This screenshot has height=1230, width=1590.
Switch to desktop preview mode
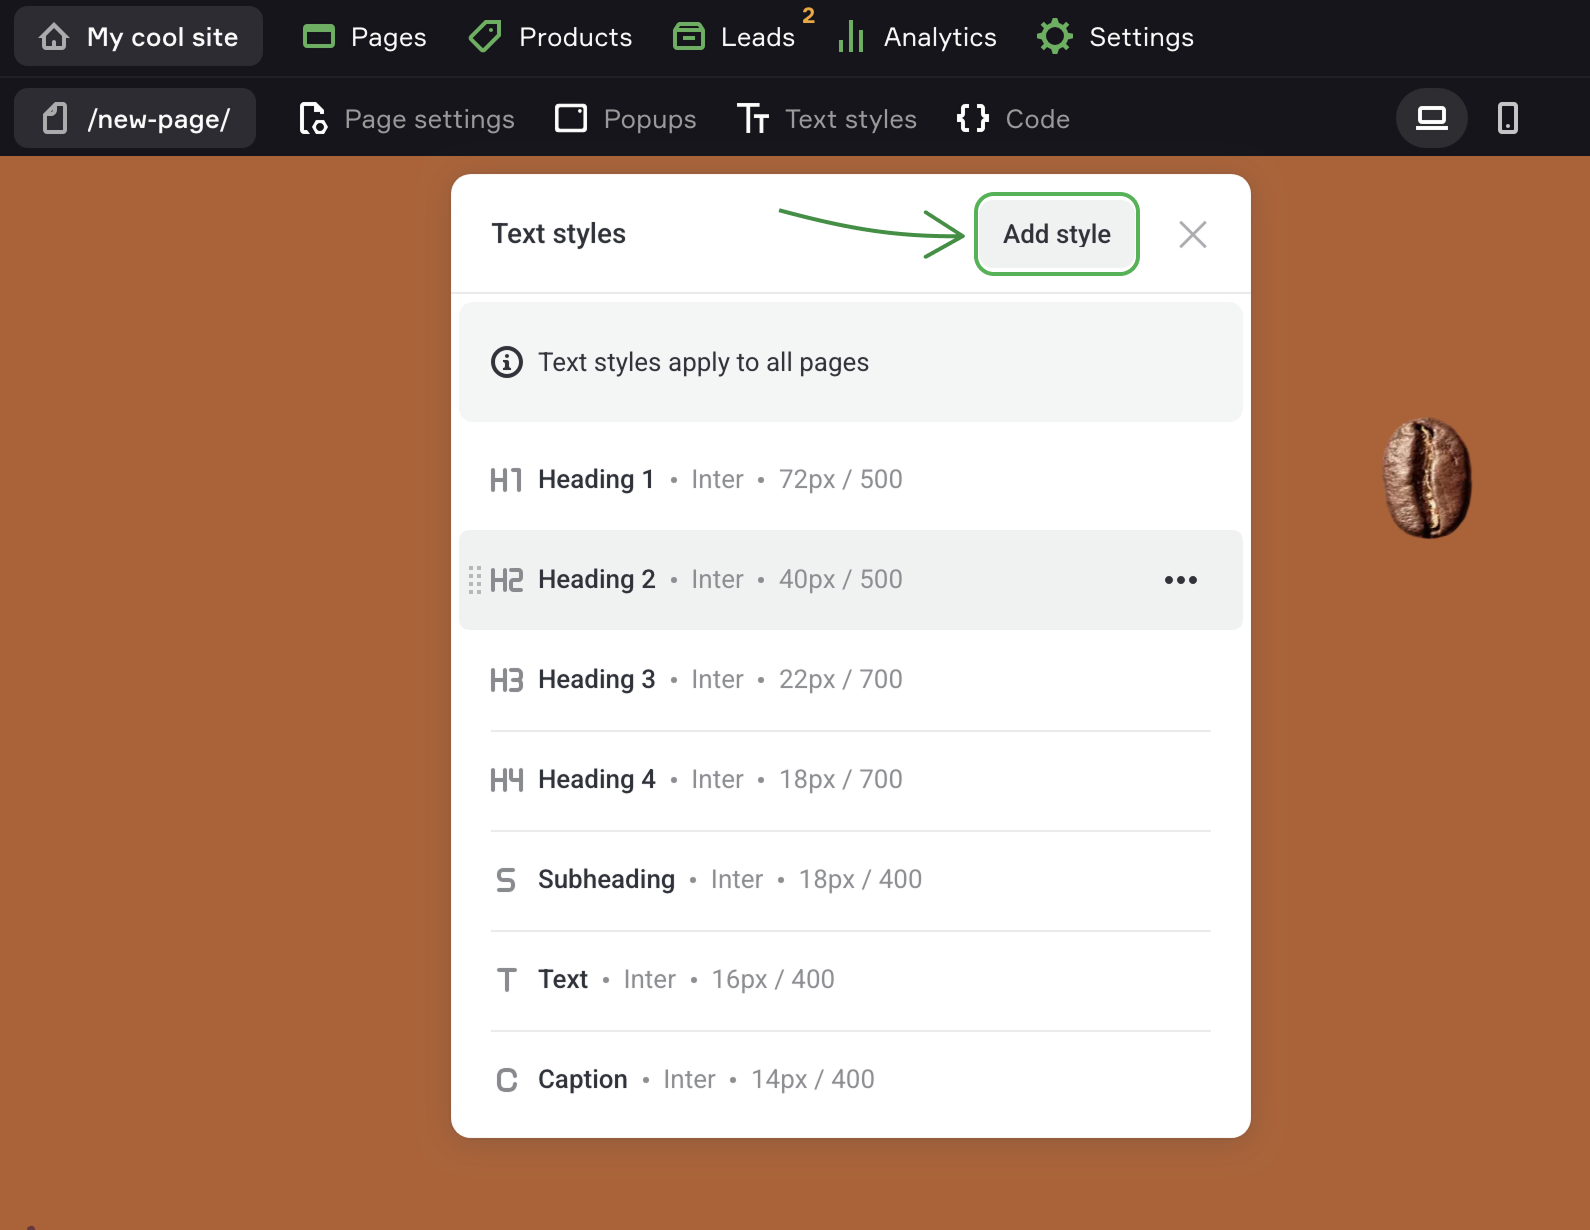[1431, 118]
